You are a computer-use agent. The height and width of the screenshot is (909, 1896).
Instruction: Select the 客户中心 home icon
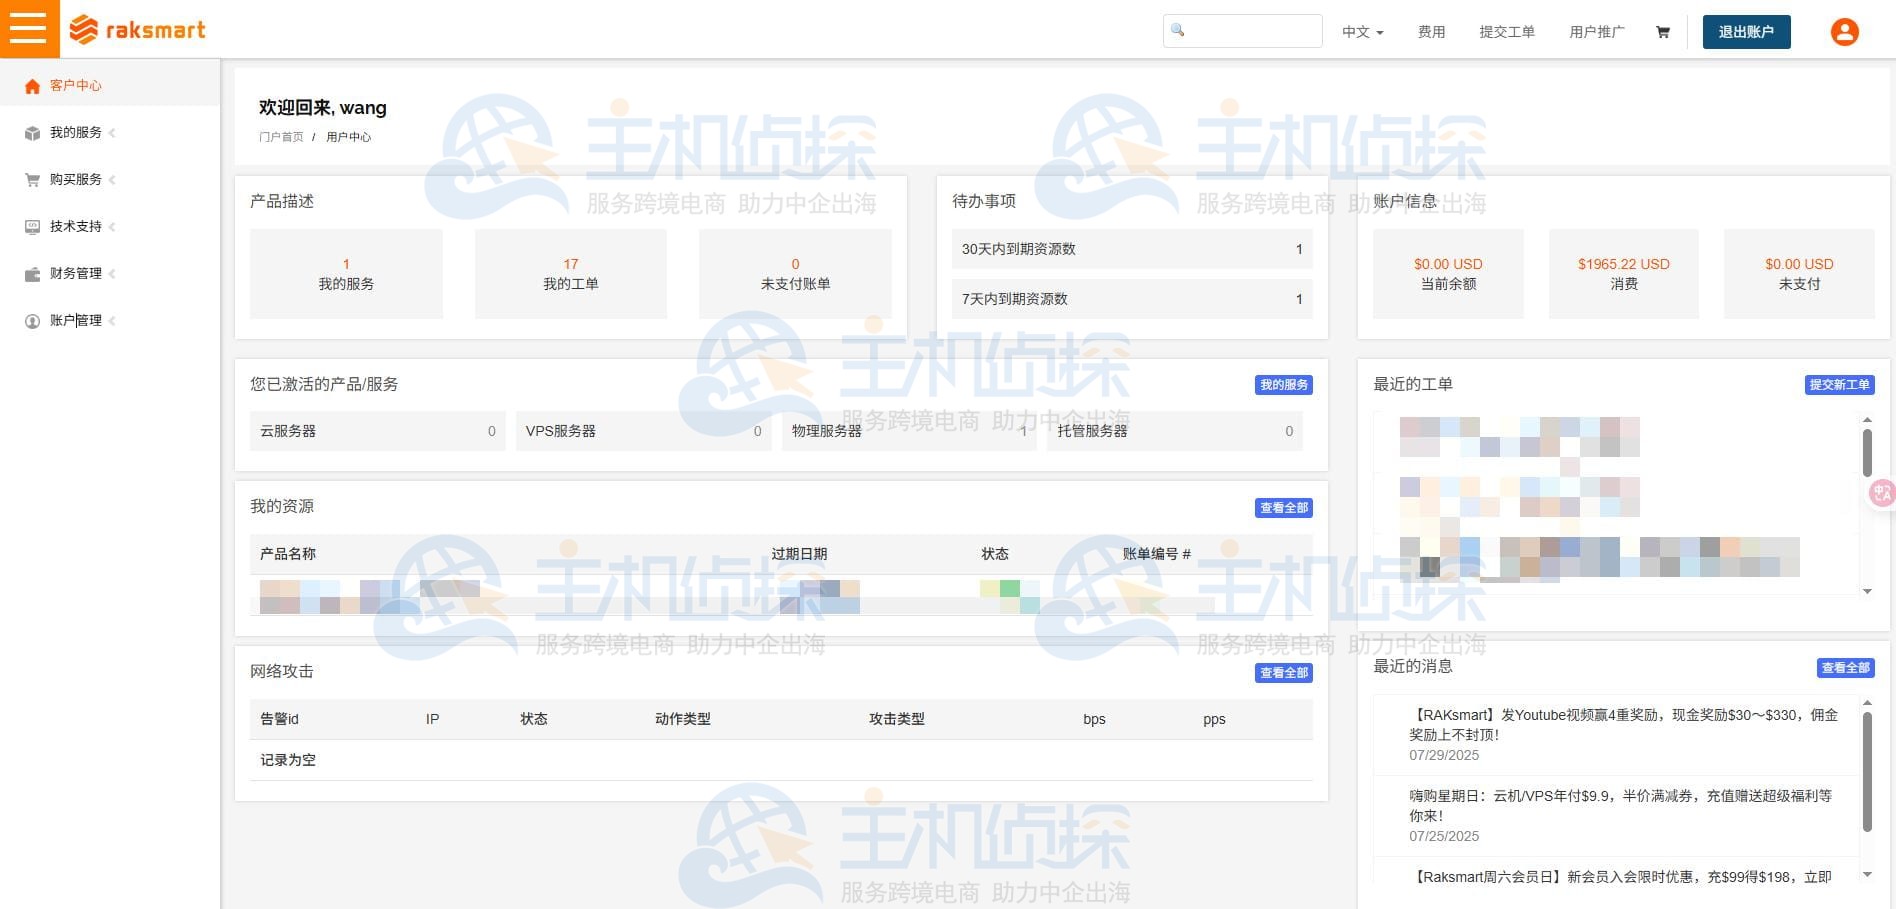[x=32, y=86]
